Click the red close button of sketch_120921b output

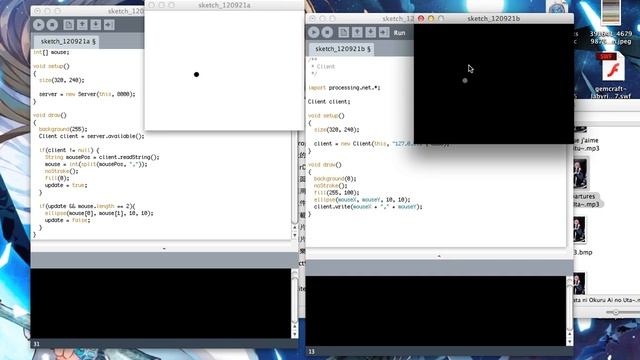pyautogui.click(x=421, y=18)
